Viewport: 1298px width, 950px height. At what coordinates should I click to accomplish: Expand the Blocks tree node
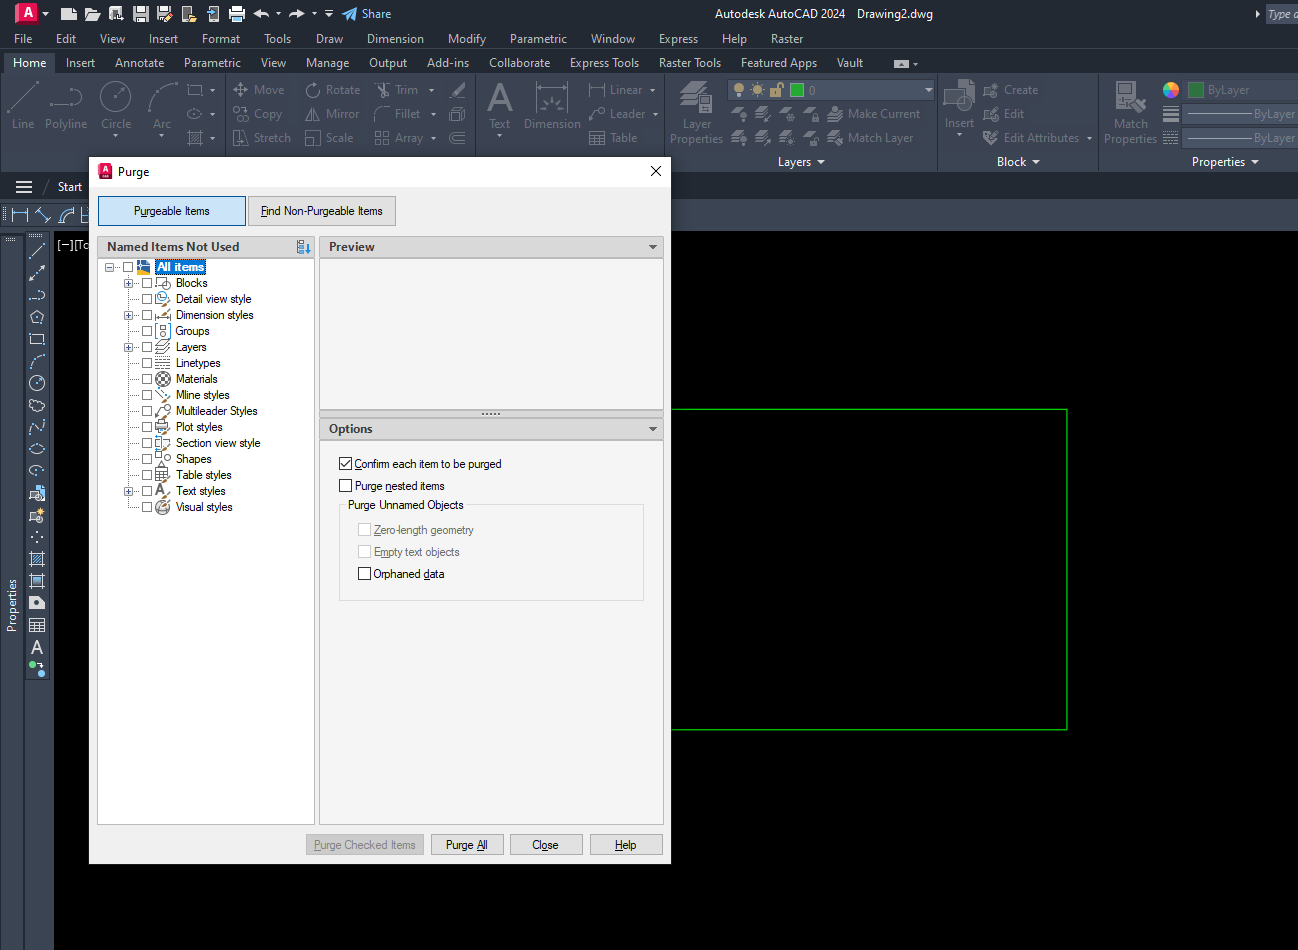[x=128, y=283]
